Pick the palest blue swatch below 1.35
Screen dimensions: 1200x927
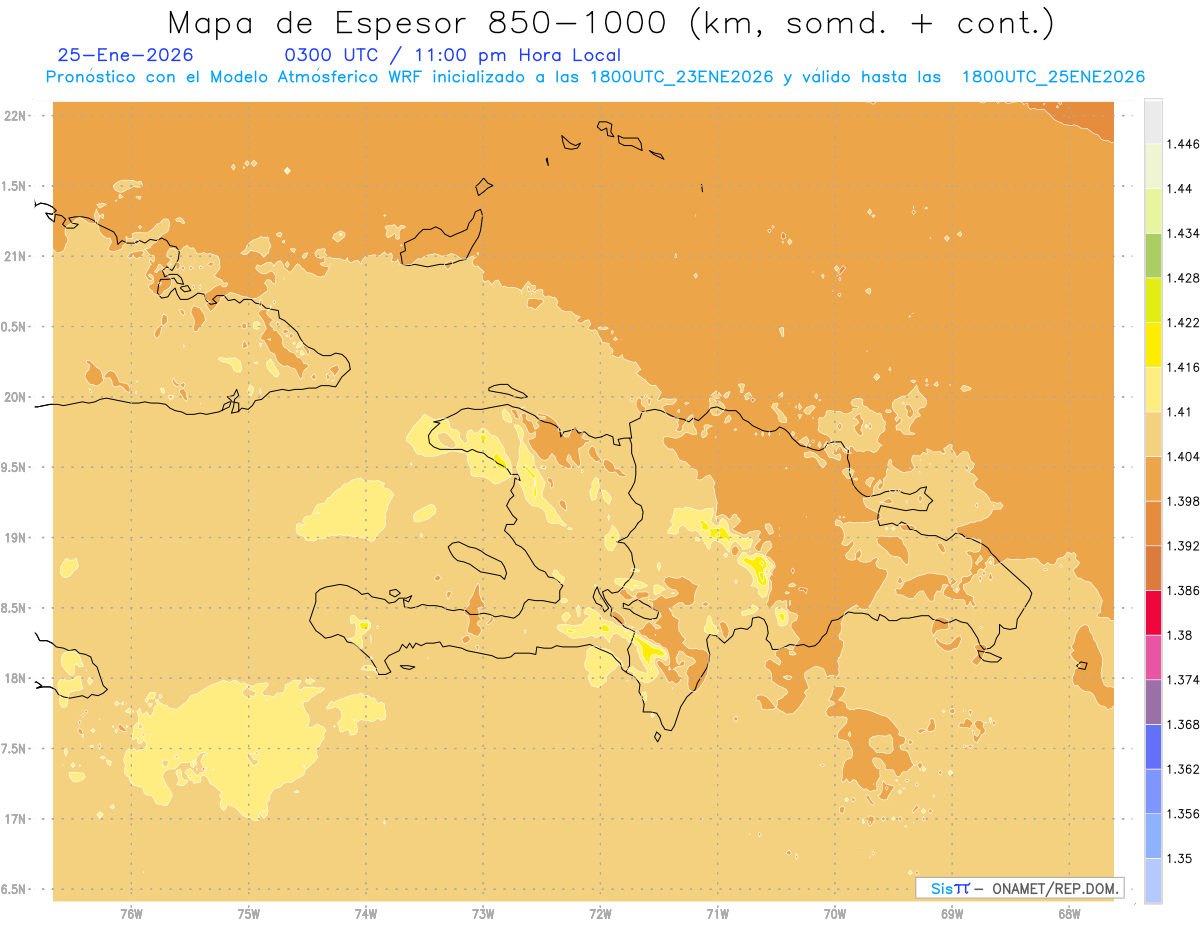tap(1153, 880)
